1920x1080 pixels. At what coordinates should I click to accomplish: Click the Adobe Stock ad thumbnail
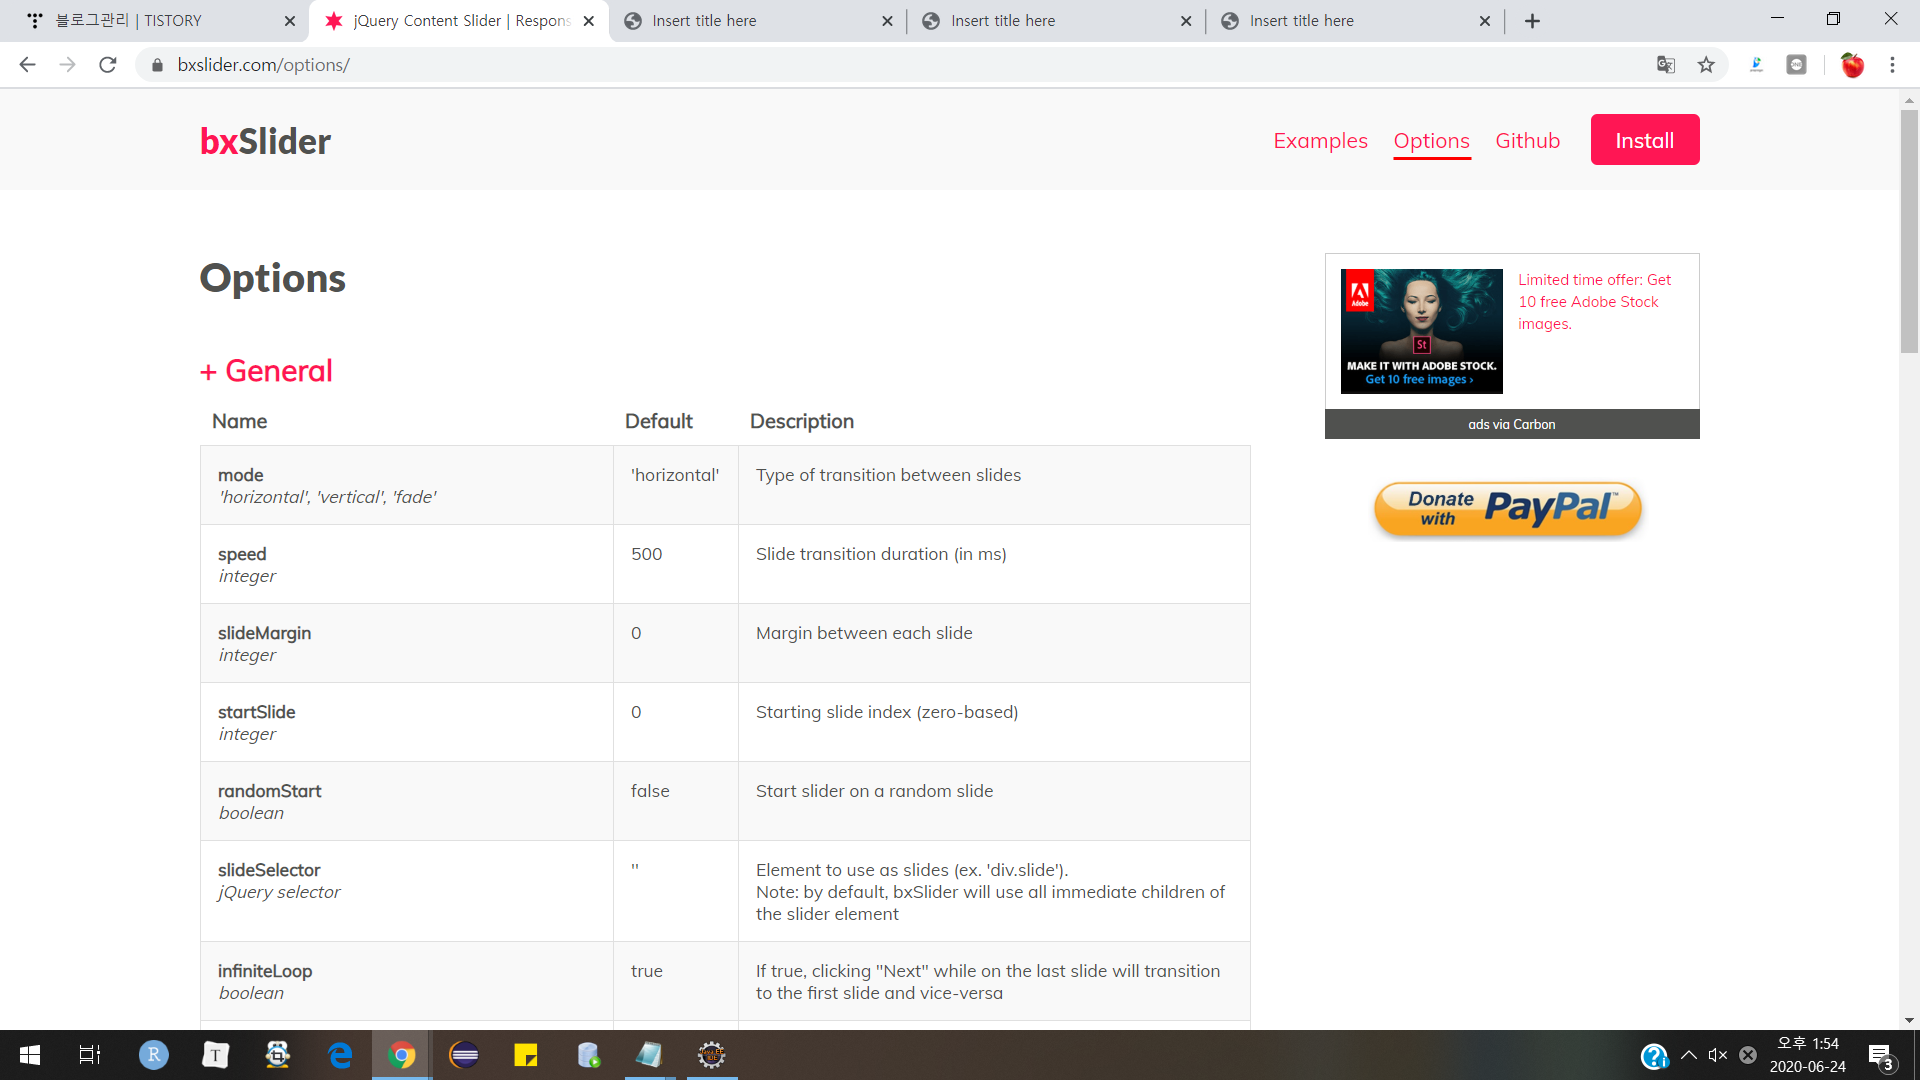[x=1421, y=331]
